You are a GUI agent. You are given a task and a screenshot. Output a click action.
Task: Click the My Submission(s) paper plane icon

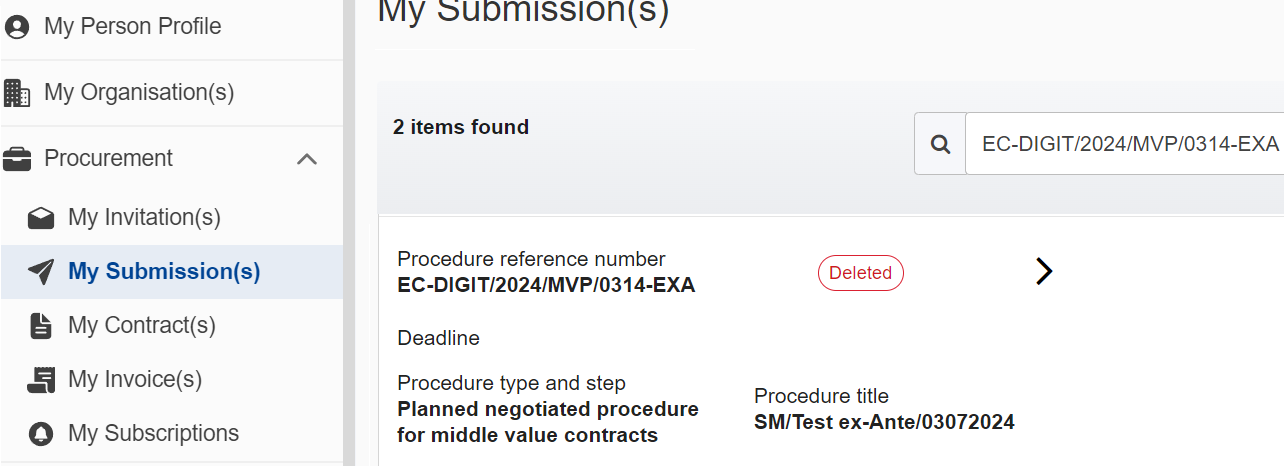[x=41, y=272]
